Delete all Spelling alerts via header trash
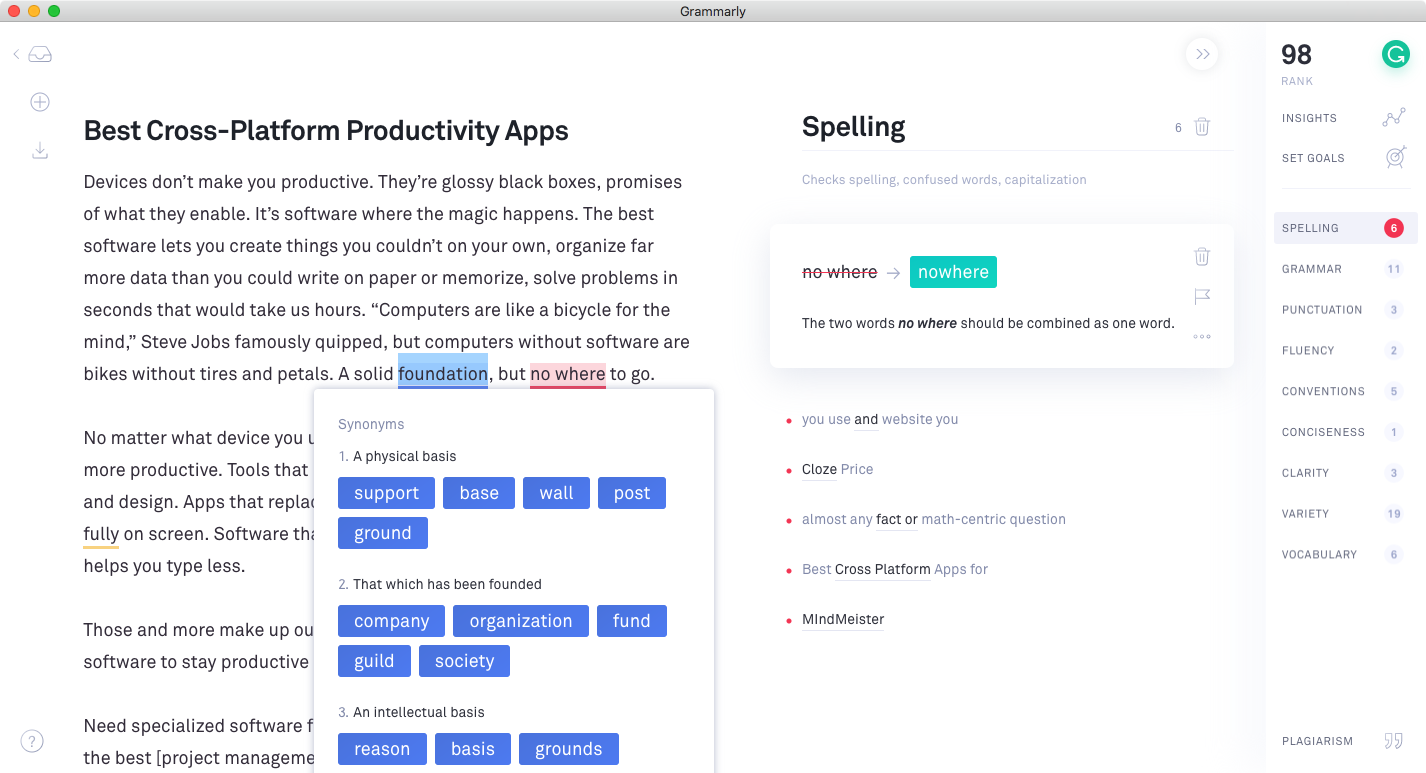Image resolution: width=1426 pixels, height=773 pixels. pos(1202,127)
